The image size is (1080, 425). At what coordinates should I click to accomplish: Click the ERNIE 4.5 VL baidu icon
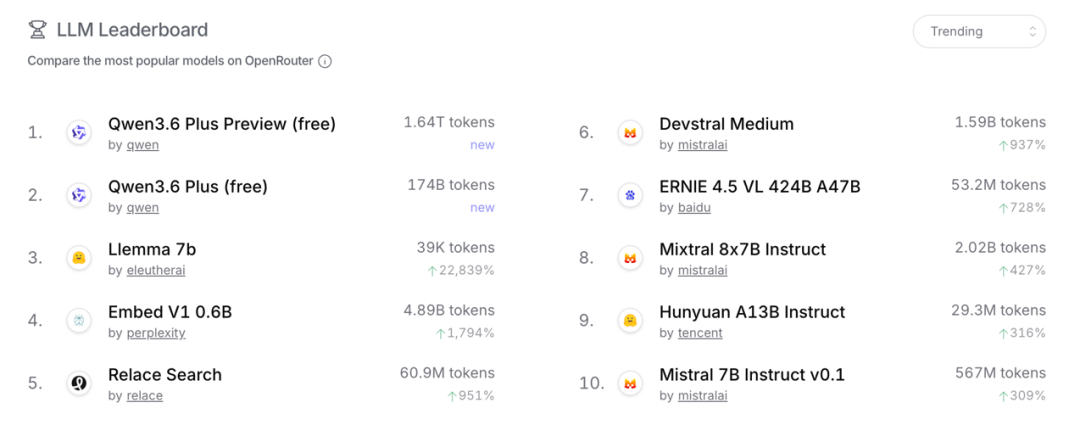pyautogui.click(x=630, y=195)
